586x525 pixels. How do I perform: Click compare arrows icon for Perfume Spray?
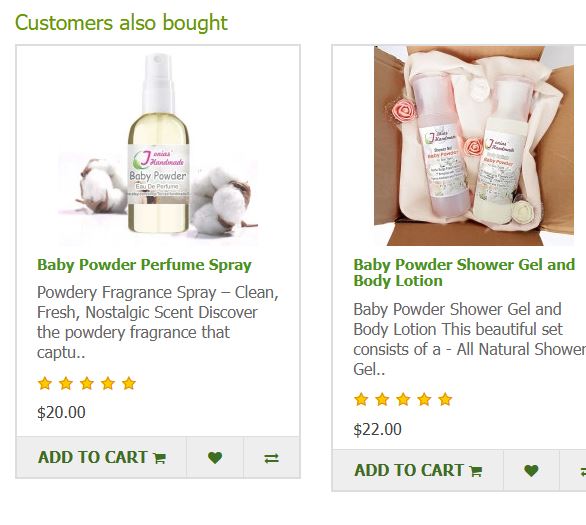[x=272, y=457]
